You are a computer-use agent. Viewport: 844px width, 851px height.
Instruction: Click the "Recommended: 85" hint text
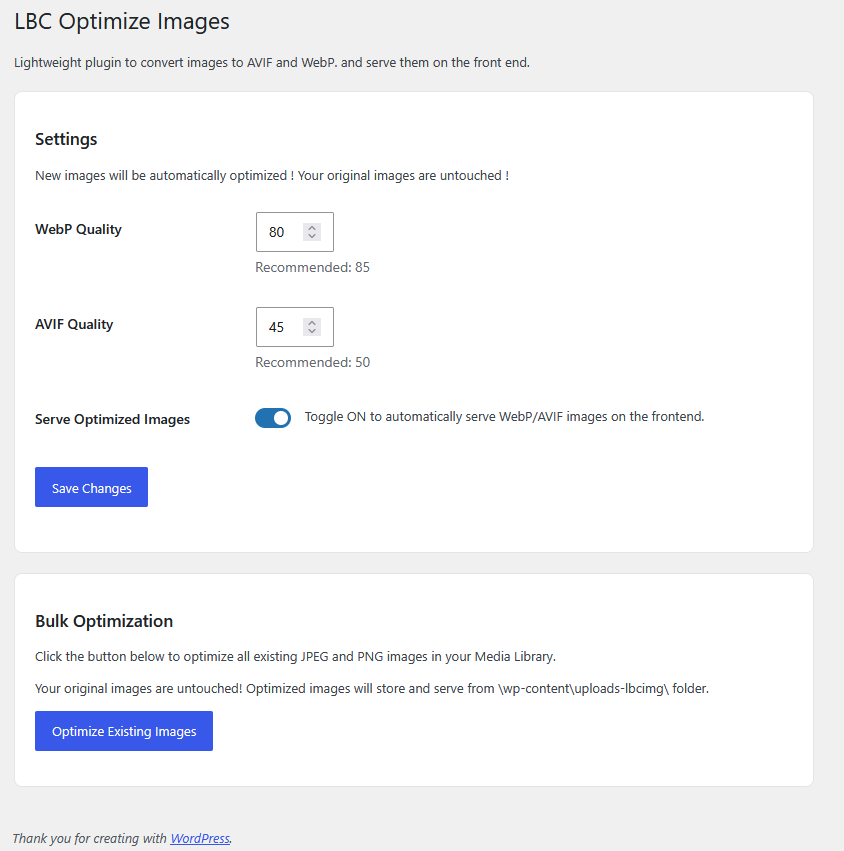click(312, 268)
